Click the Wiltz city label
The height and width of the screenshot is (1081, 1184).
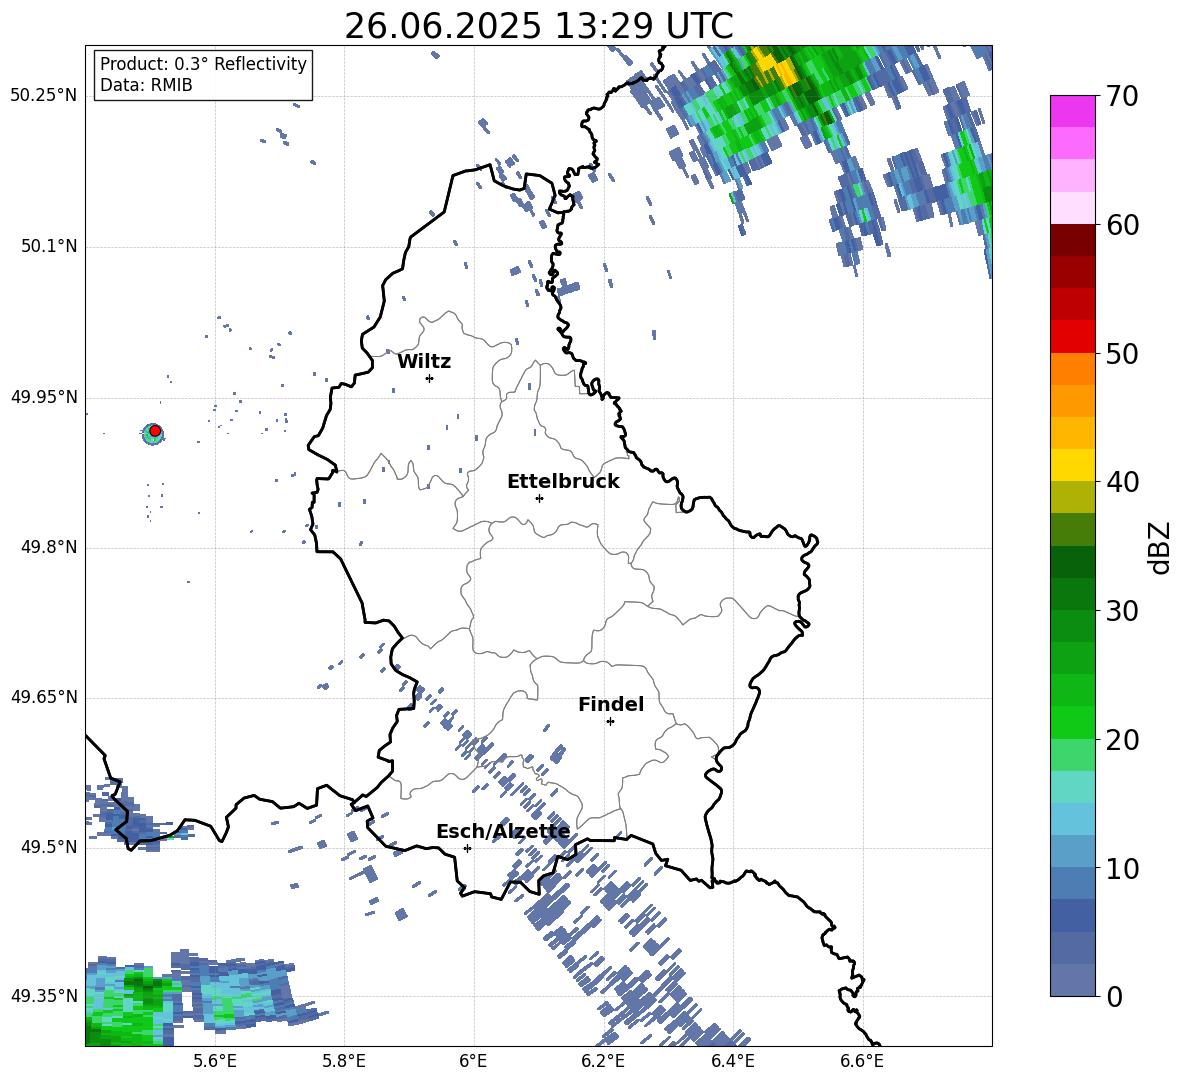(424, 362)
